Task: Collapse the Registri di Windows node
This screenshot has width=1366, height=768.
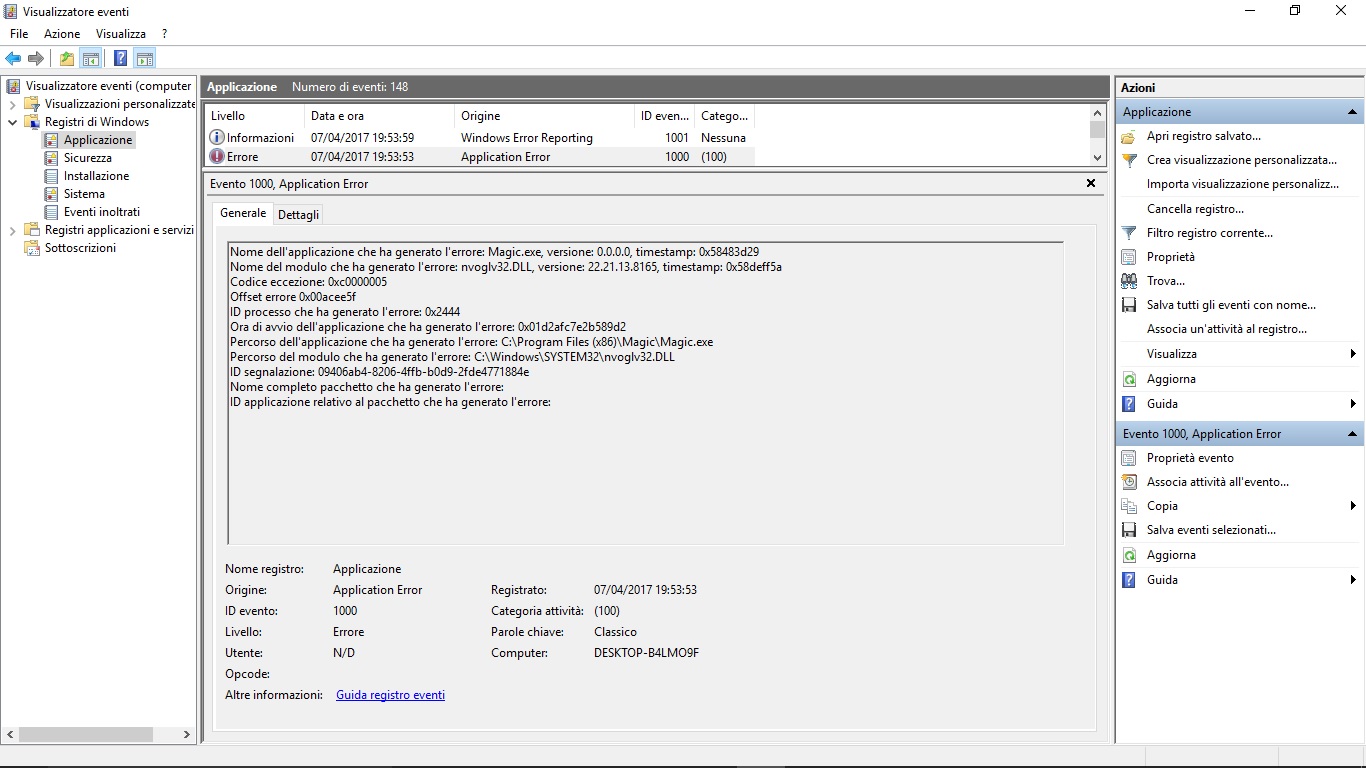Action: (12, 122)
